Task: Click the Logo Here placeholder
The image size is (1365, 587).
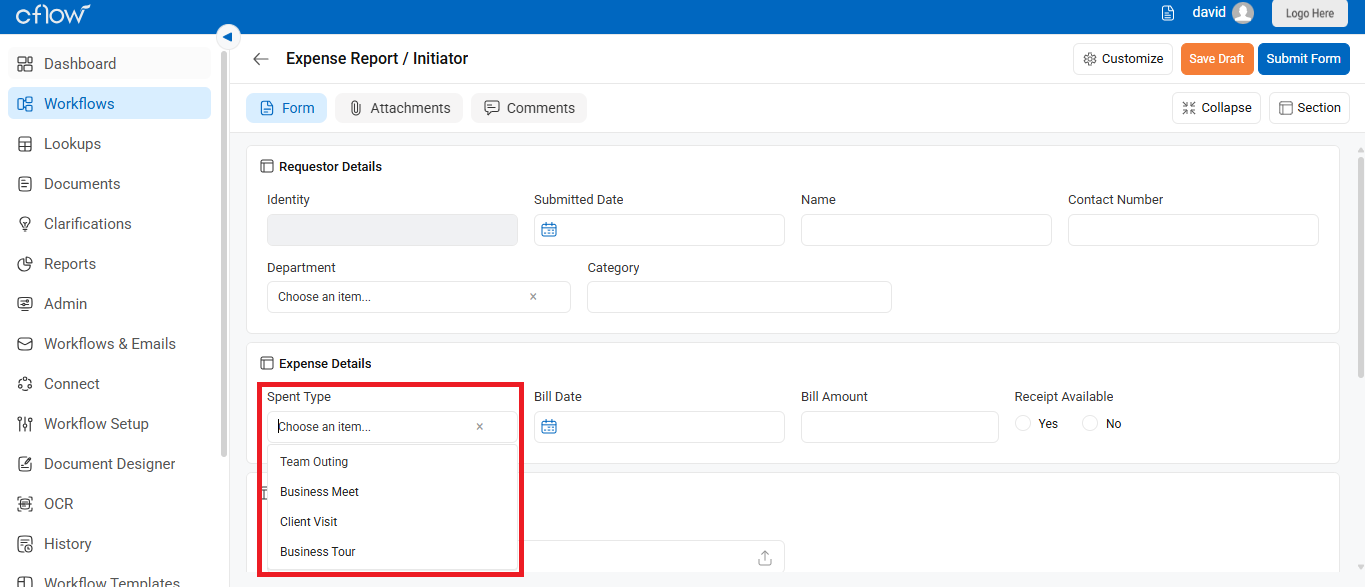Action: click(x=1310, y=13)
